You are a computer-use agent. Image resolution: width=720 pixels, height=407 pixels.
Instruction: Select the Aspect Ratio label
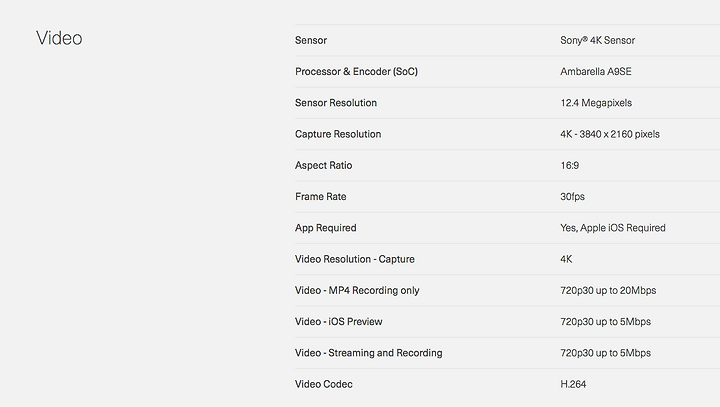coord(323,165)
